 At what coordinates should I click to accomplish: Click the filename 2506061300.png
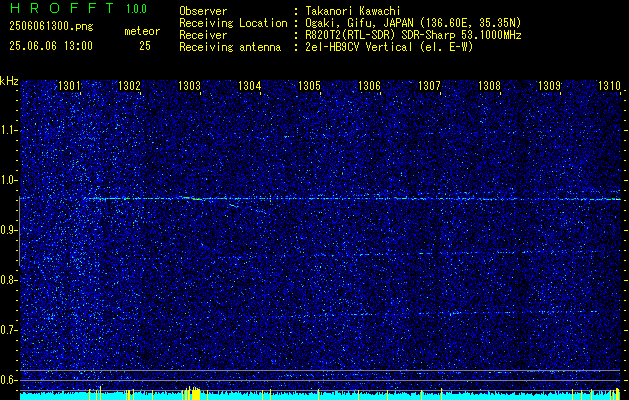coord(51,27)
